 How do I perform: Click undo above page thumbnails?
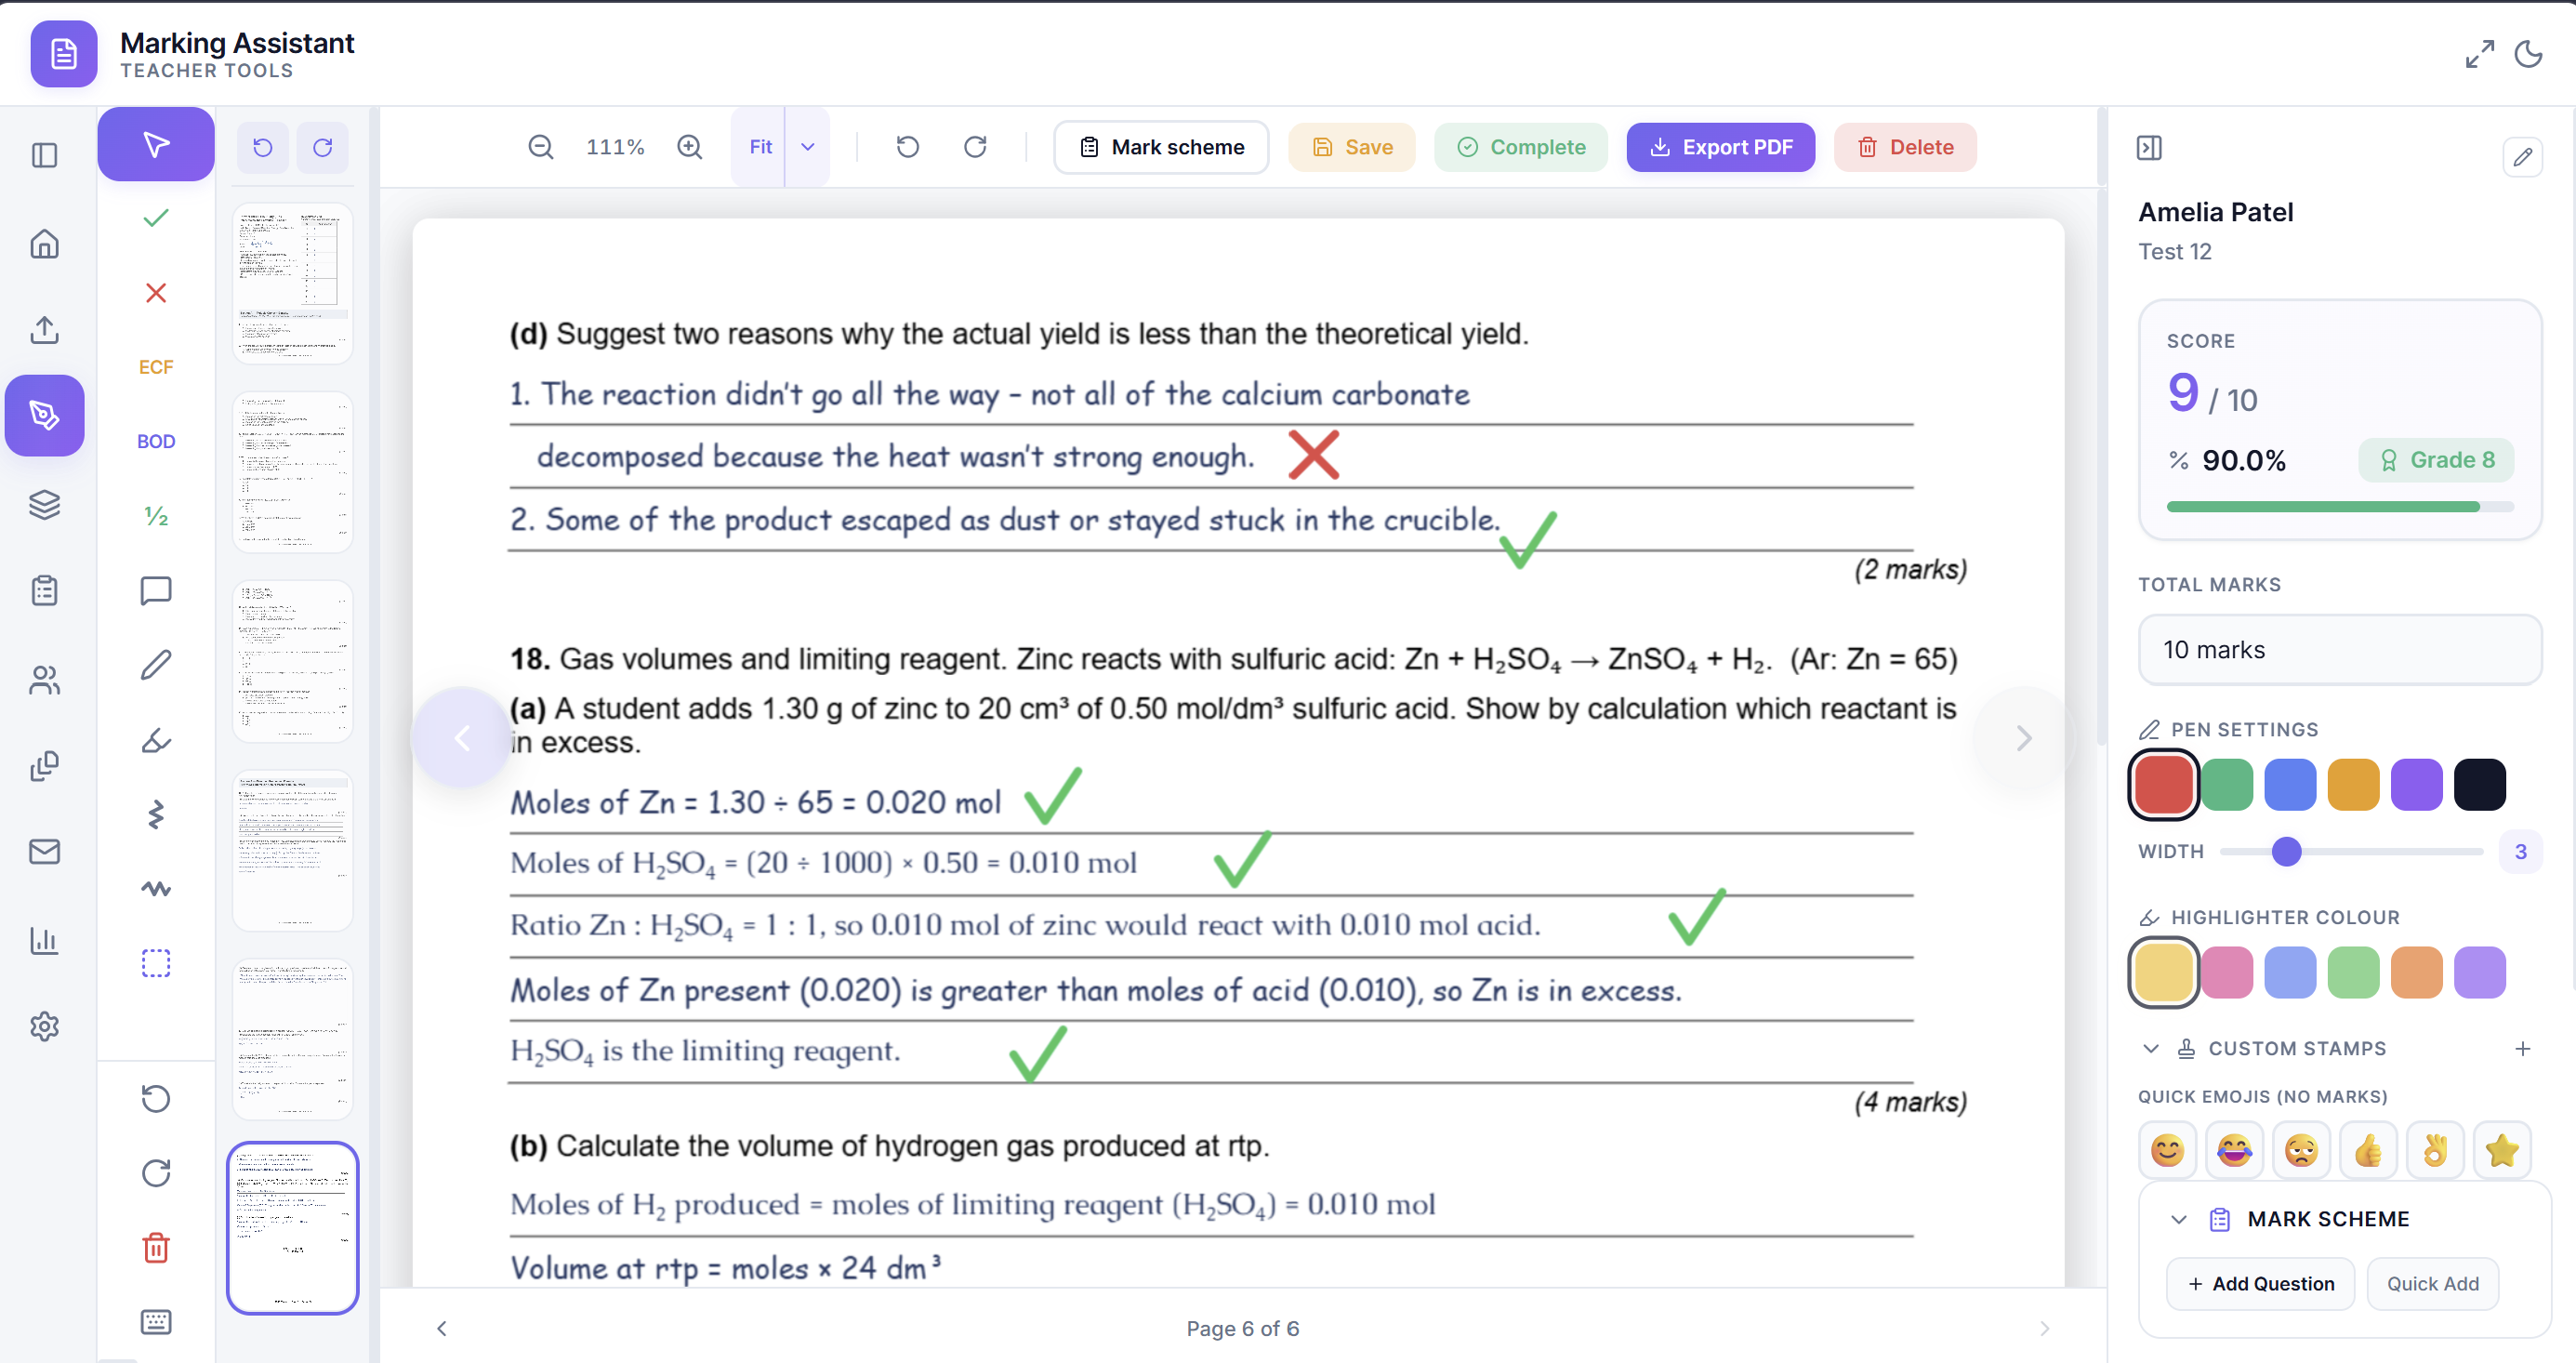262,147
